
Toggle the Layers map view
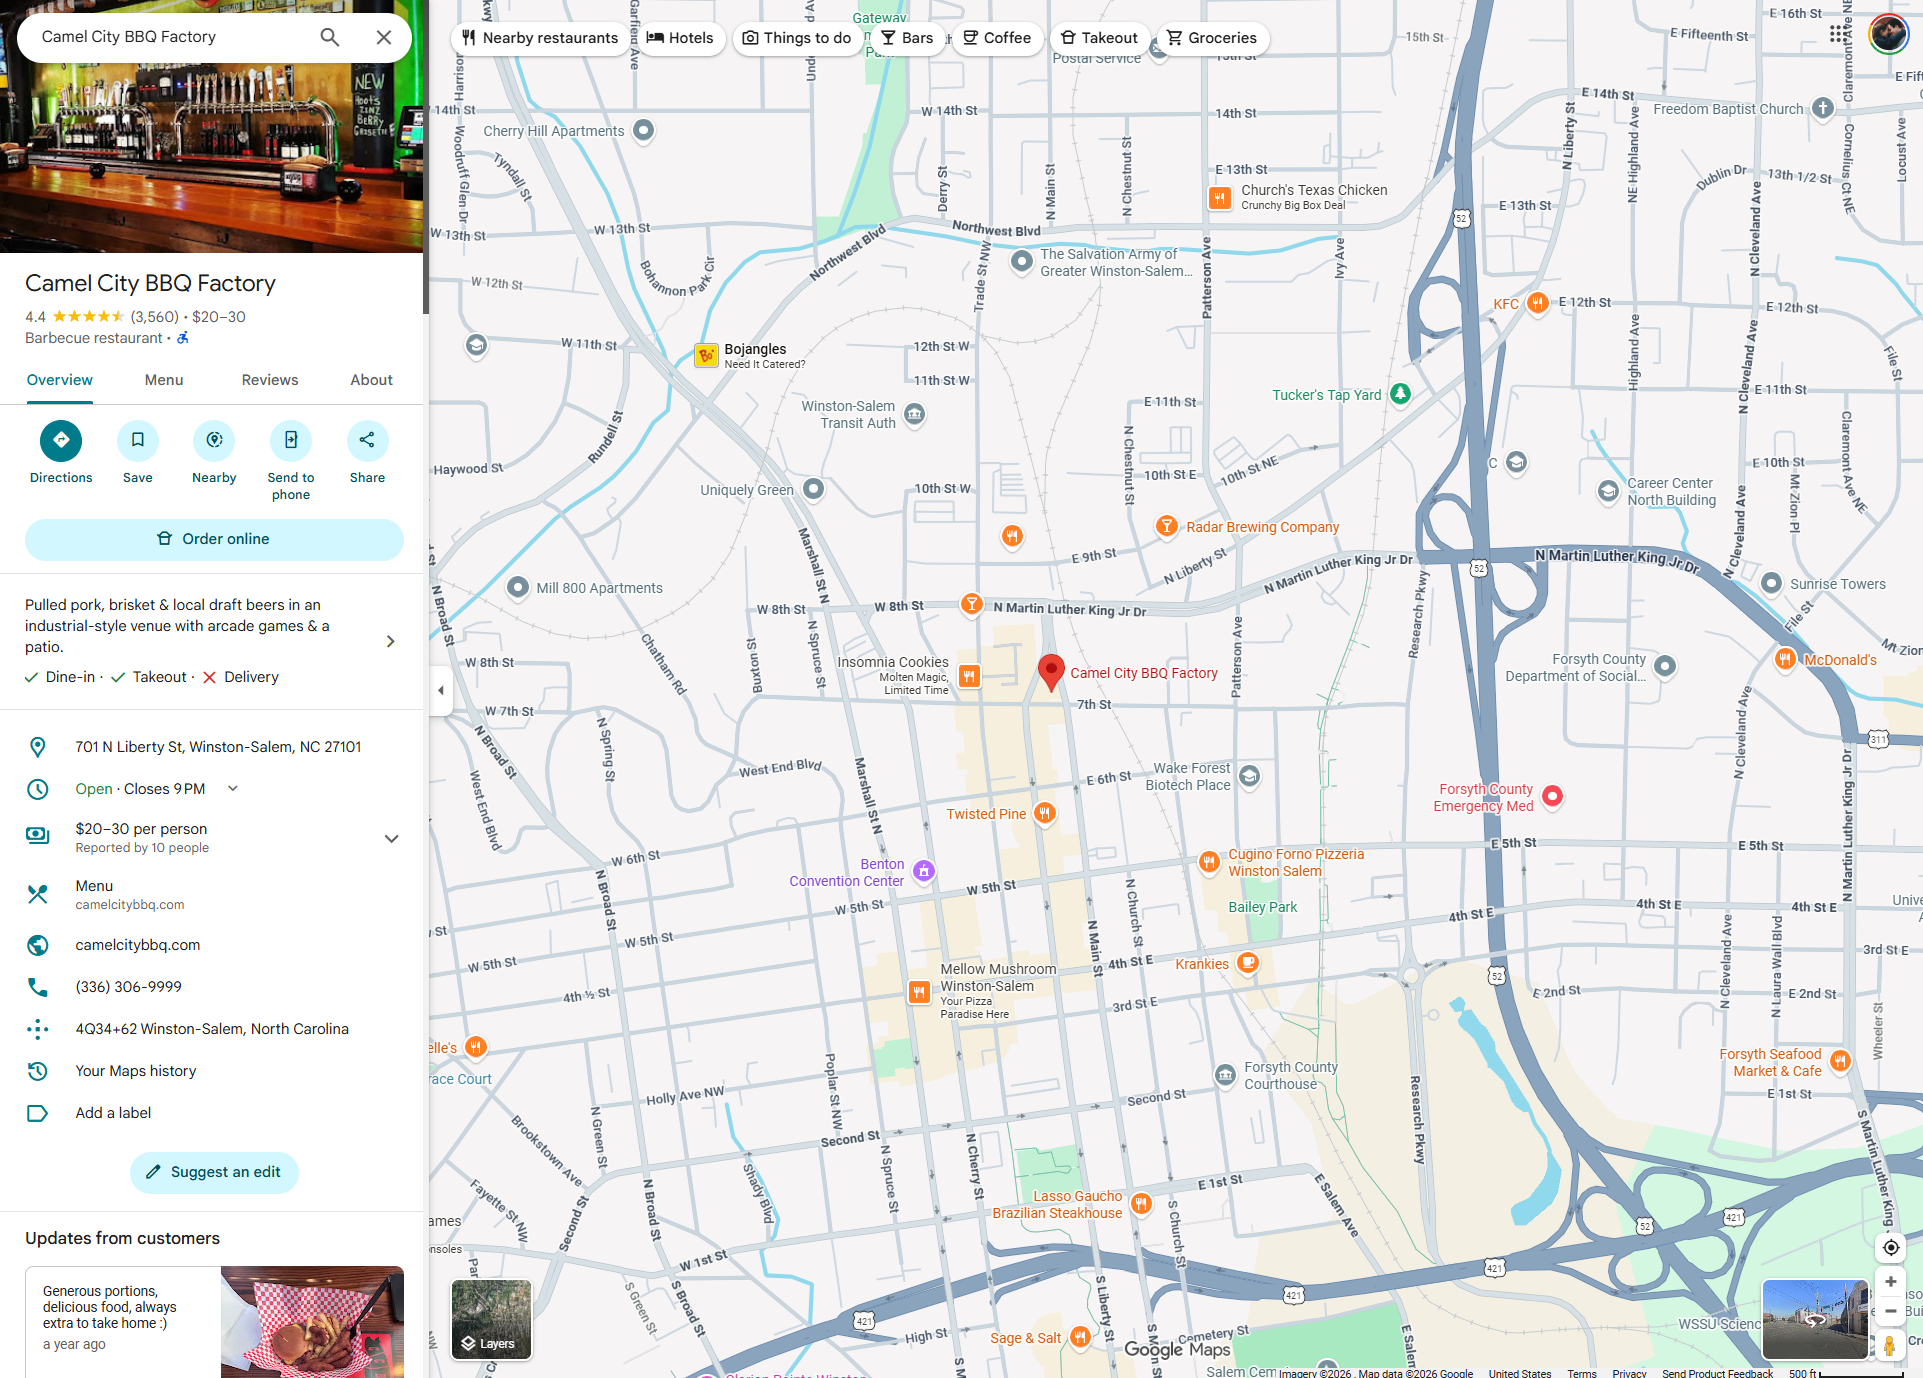(x=491, y=1319)
